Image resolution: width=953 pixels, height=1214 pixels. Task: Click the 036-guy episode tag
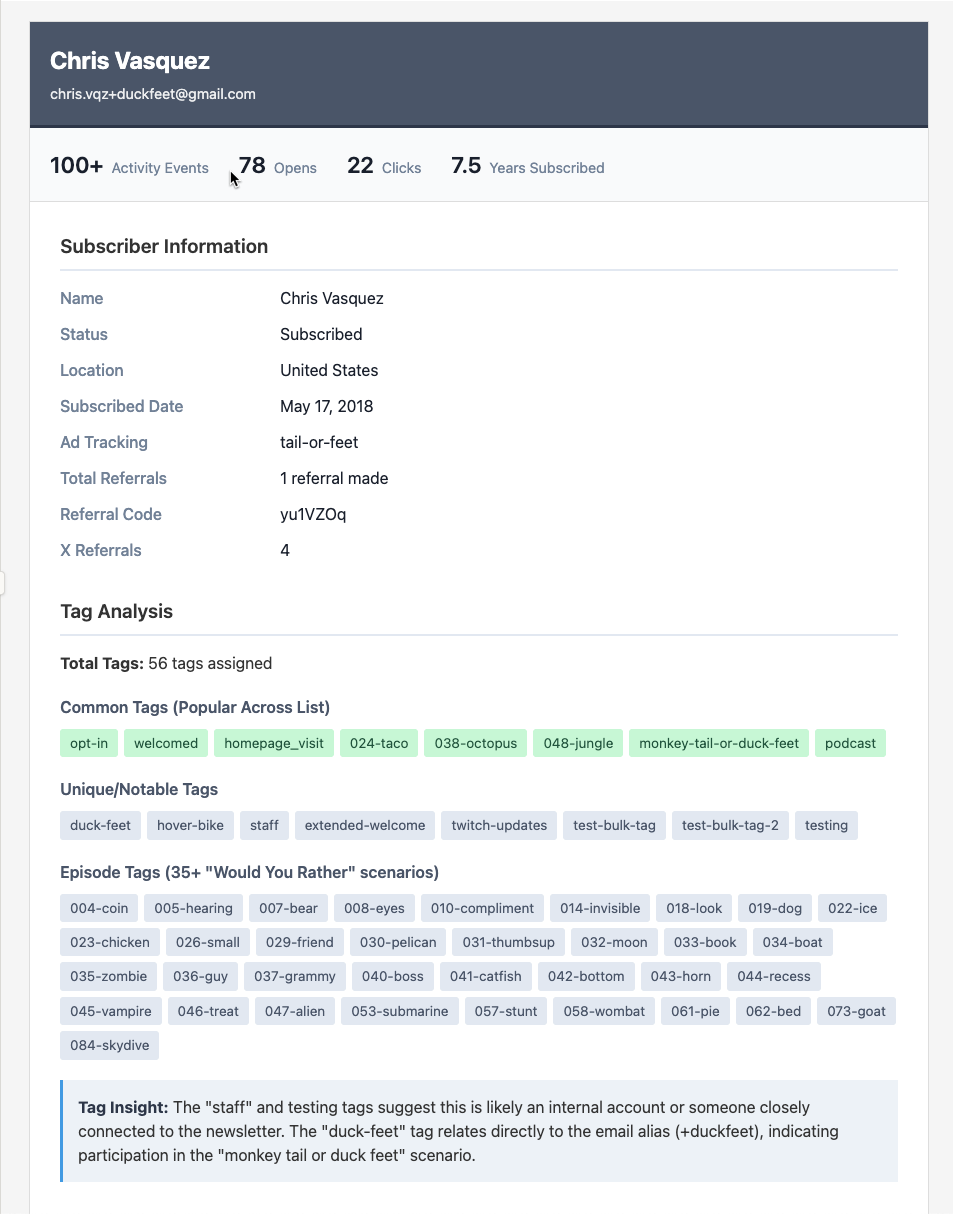click(x=200, y=976)
